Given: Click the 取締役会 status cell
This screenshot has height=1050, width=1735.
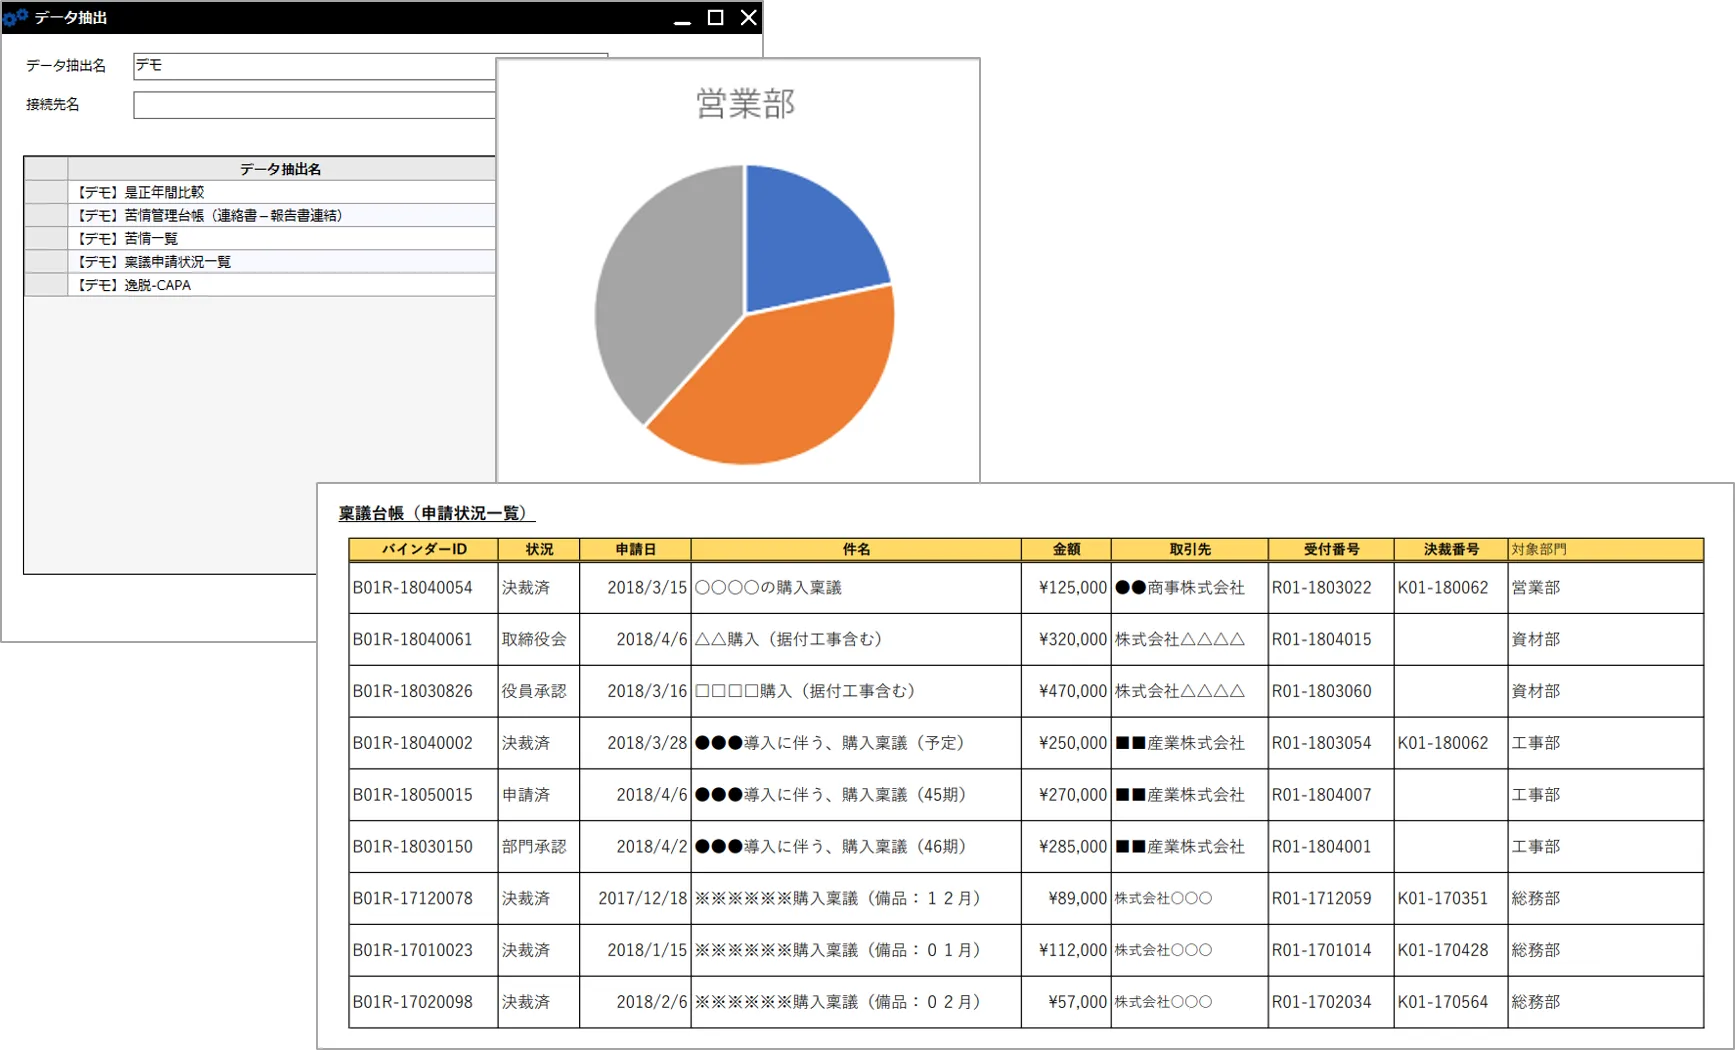Looking at the screenshot, I should click(539, 639).
